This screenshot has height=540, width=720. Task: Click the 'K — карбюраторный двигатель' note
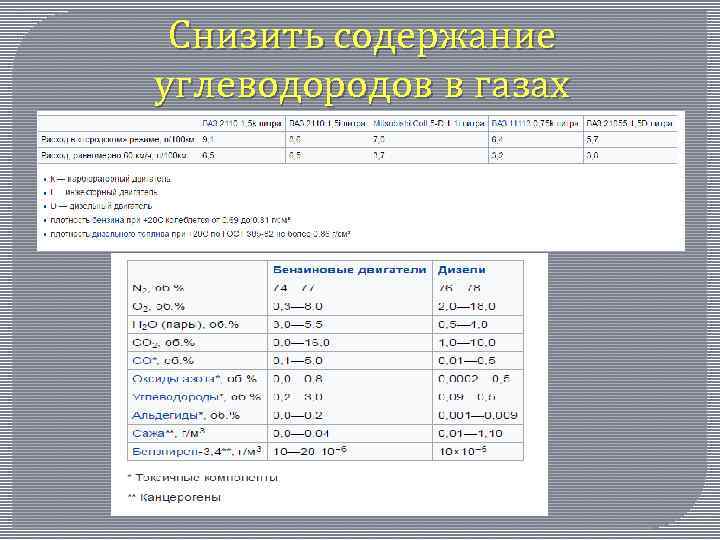click(x=110, y=179)
